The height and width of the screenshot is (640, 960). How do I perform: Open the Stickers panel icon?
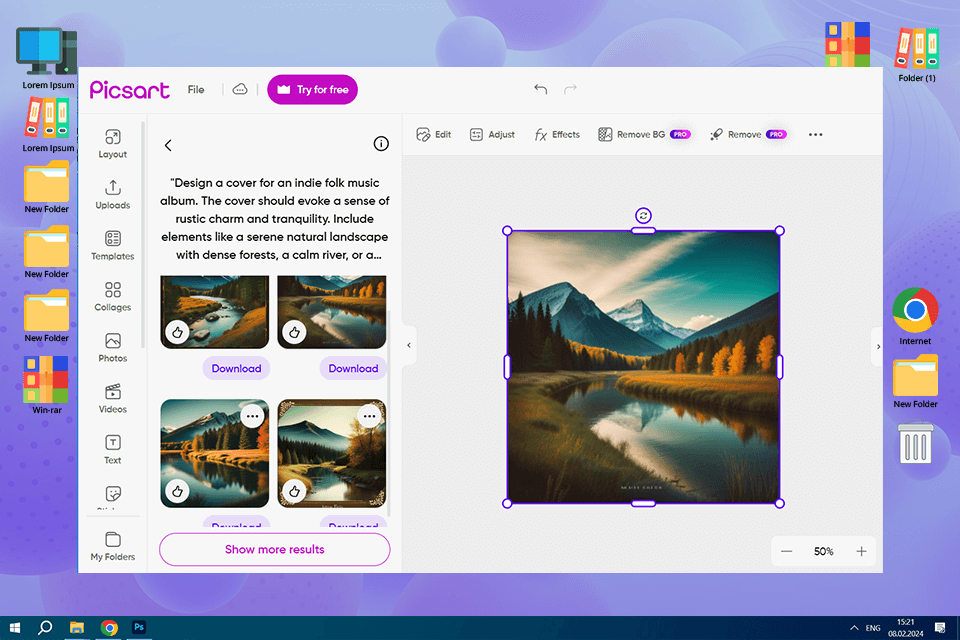pyautogui.click(x=113, y=494)
